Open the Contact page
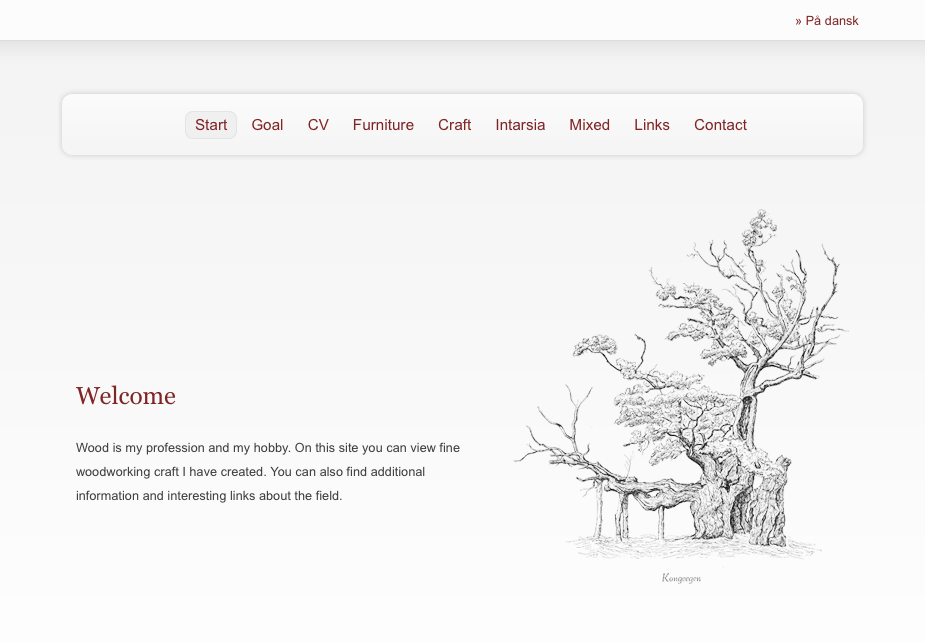 pos(720,125)
